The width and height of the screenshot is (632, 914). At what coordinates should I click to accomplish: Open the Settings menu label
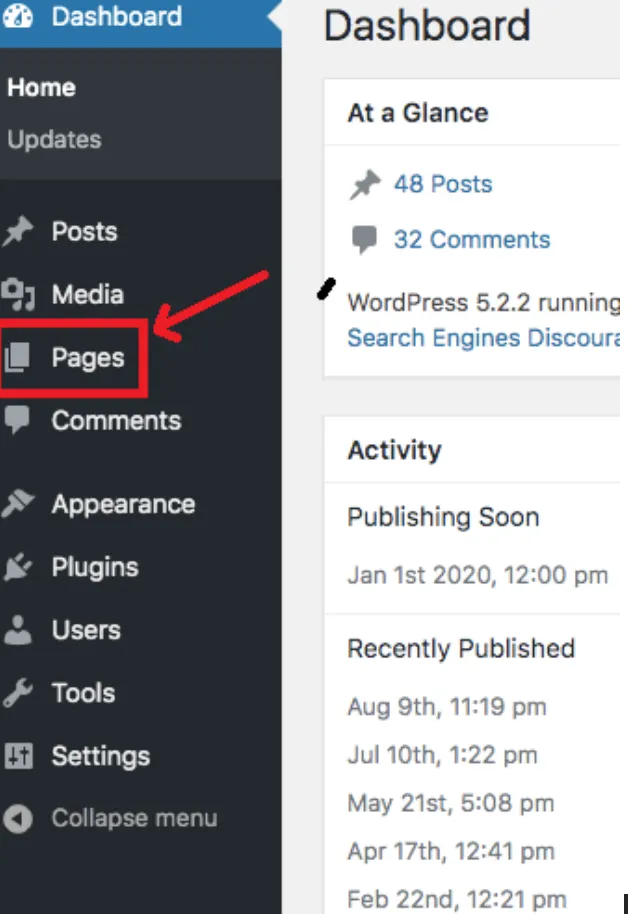click(101, 756)
